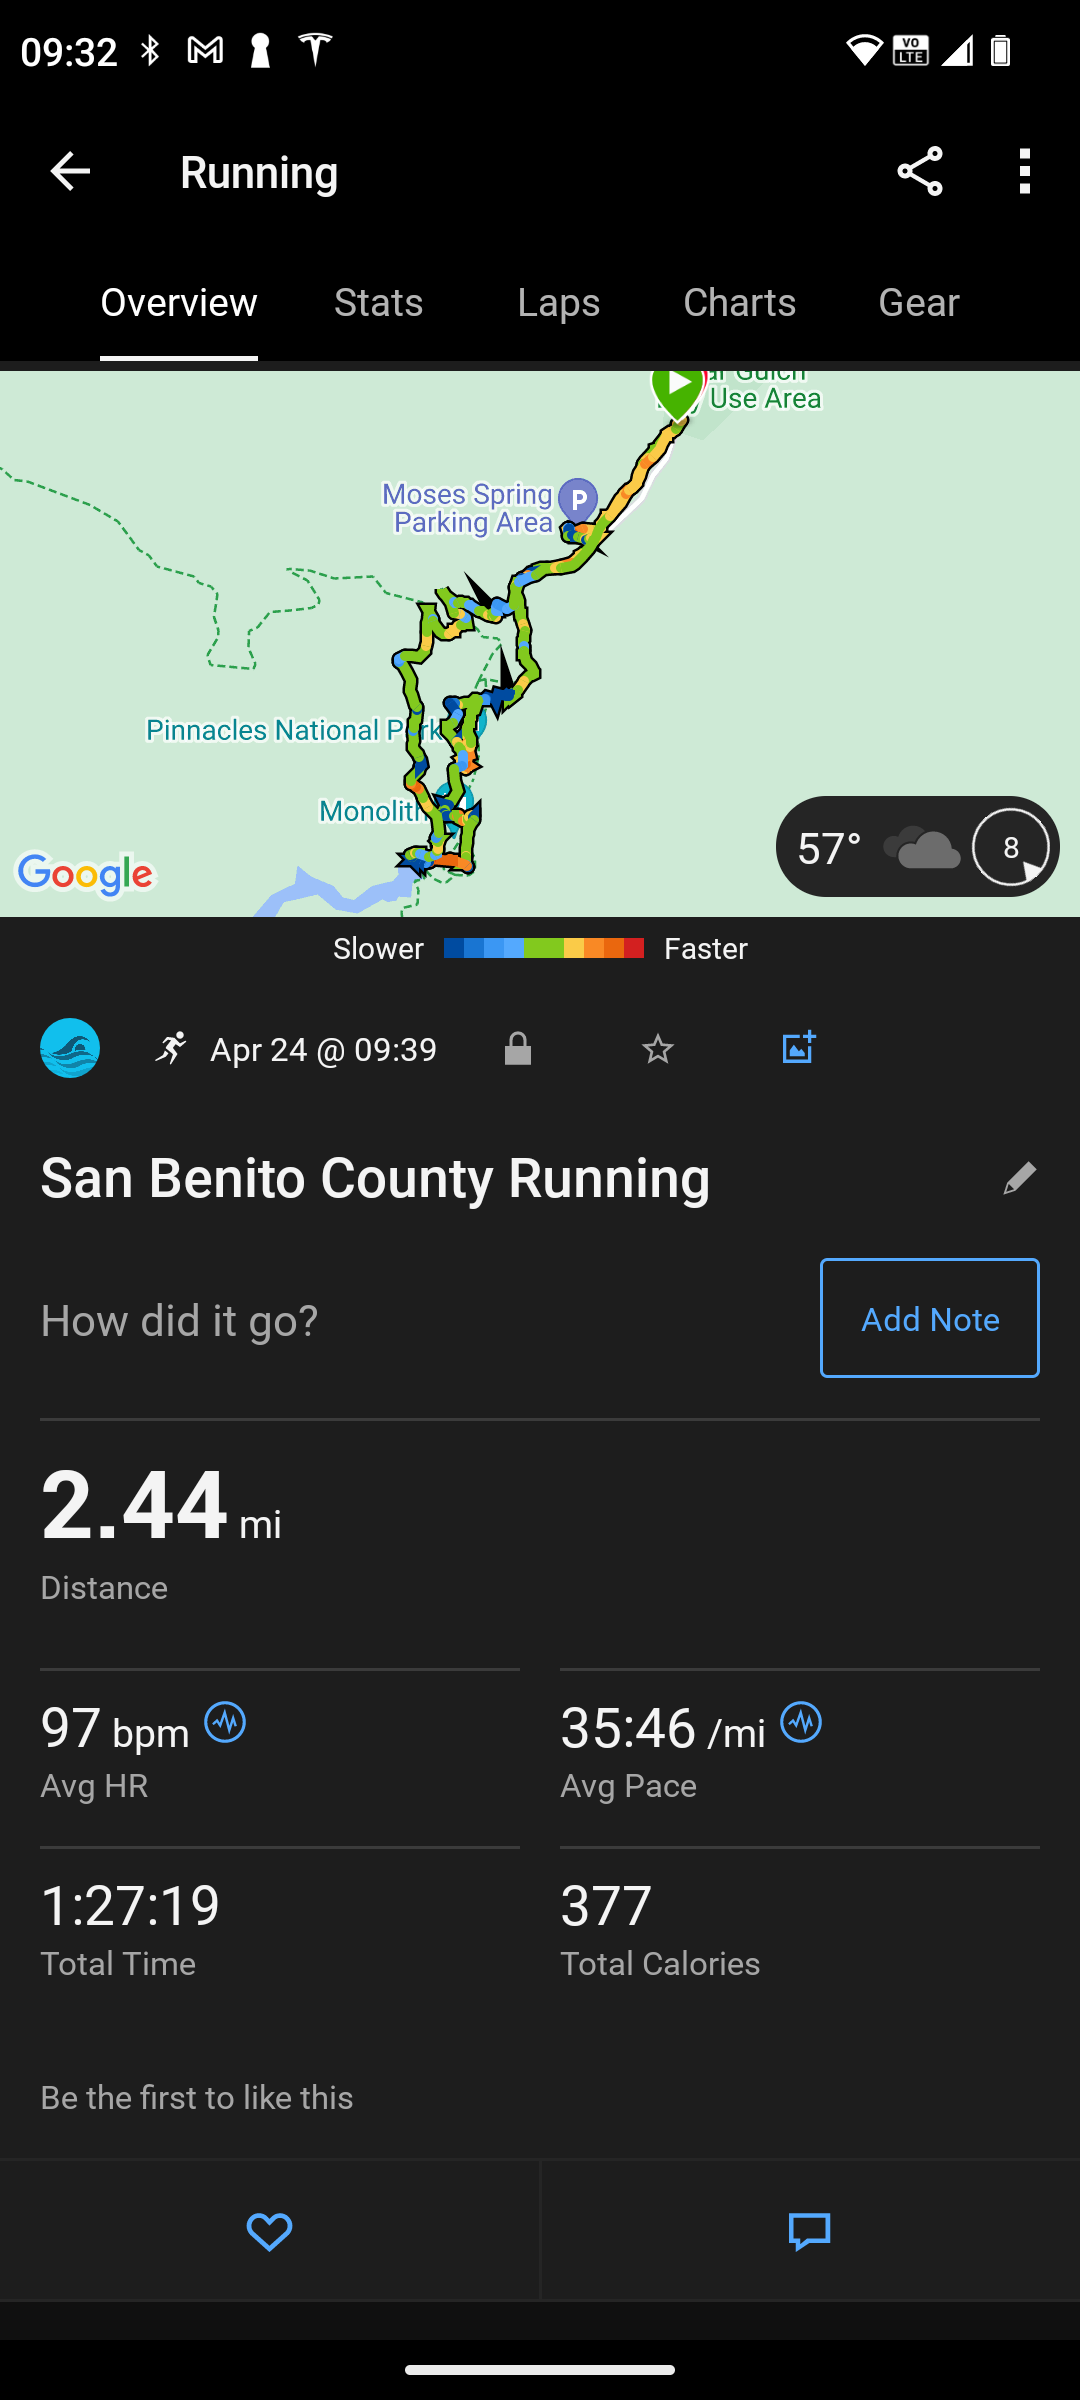Open the share activity icon
1080x2400 pixels.
point(920,172)
